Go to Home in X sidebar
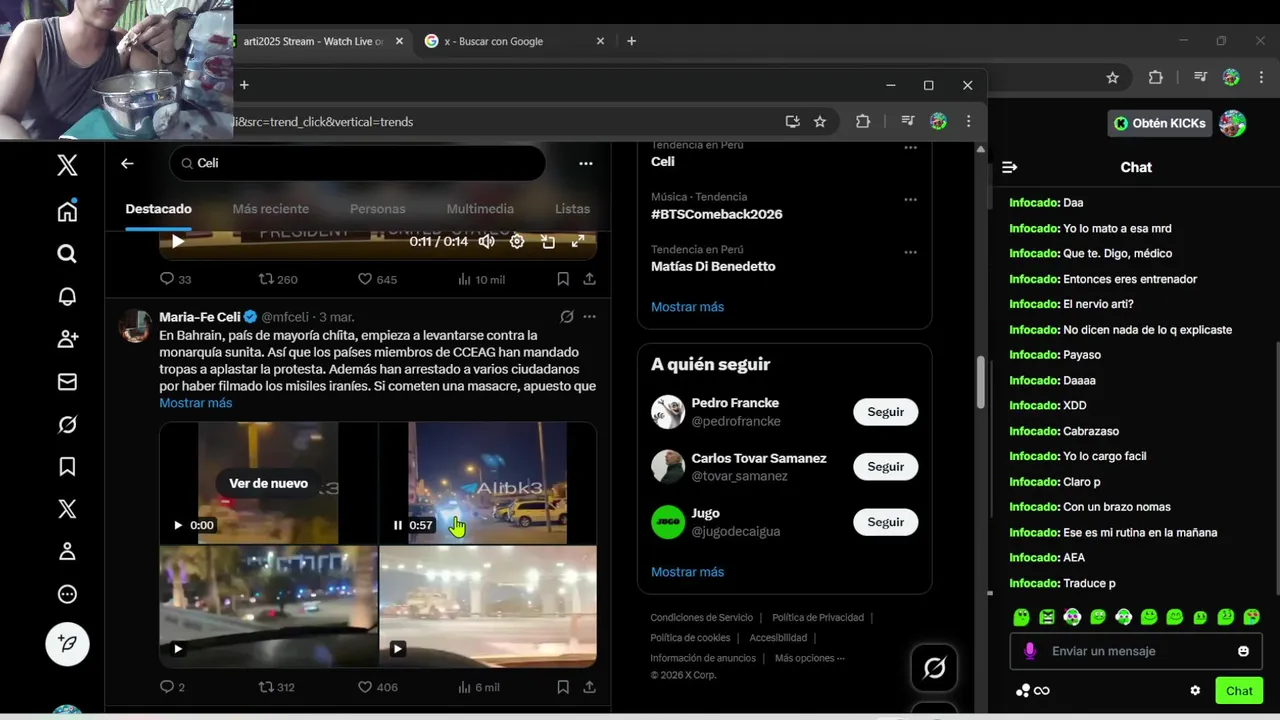1280x720 pixels. click(67, 211)
